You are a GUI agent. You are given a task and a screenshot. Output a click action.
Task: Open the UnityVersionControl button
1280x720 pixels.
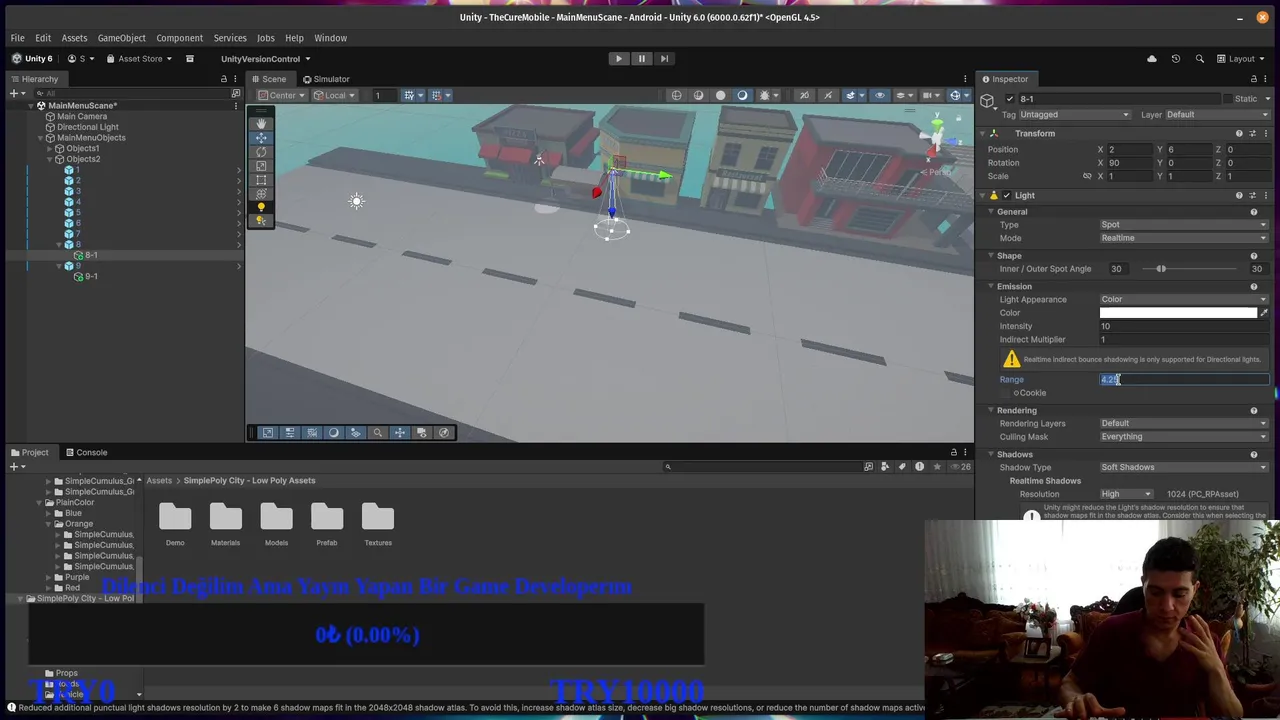tap(265, 58)
